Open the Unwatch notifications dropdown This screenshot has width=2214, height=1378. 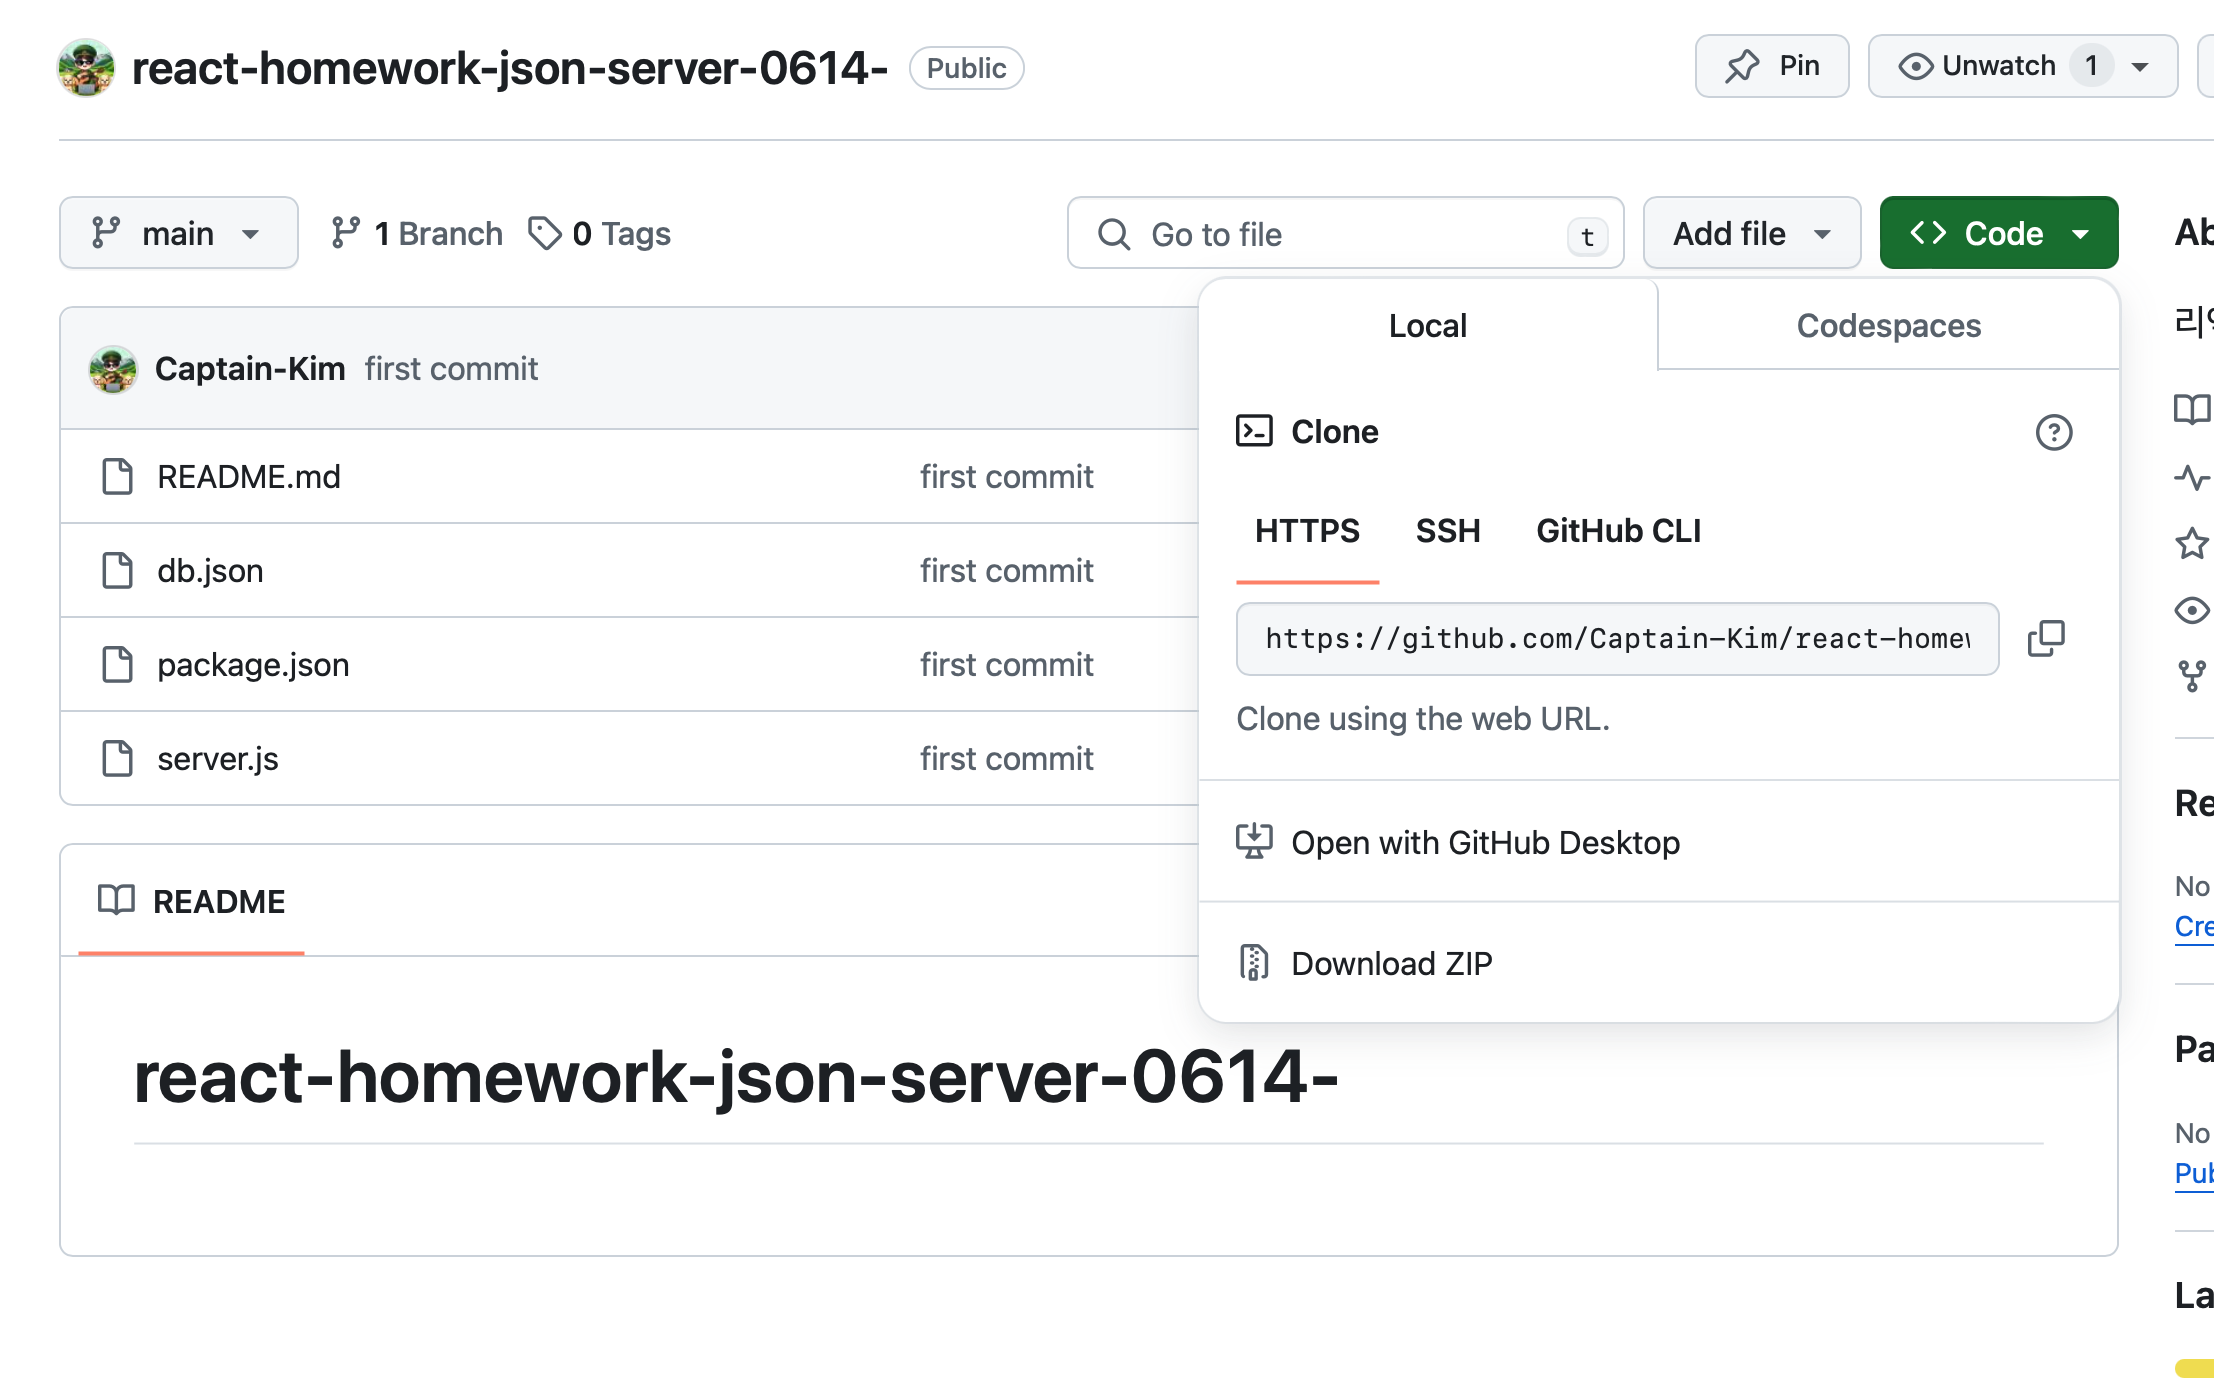2139,67
